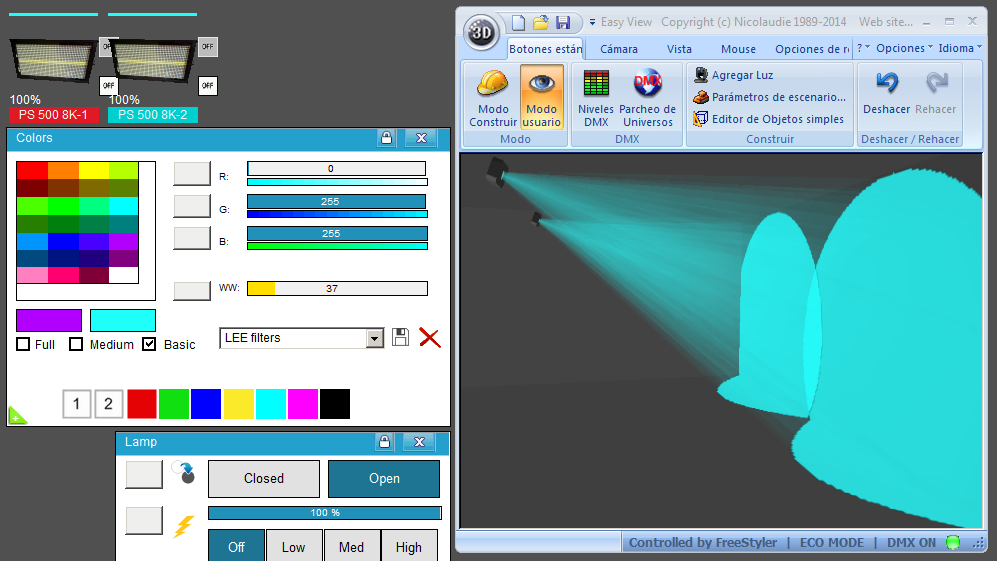Save the LEE filter preset

click(x=400, y=337)
